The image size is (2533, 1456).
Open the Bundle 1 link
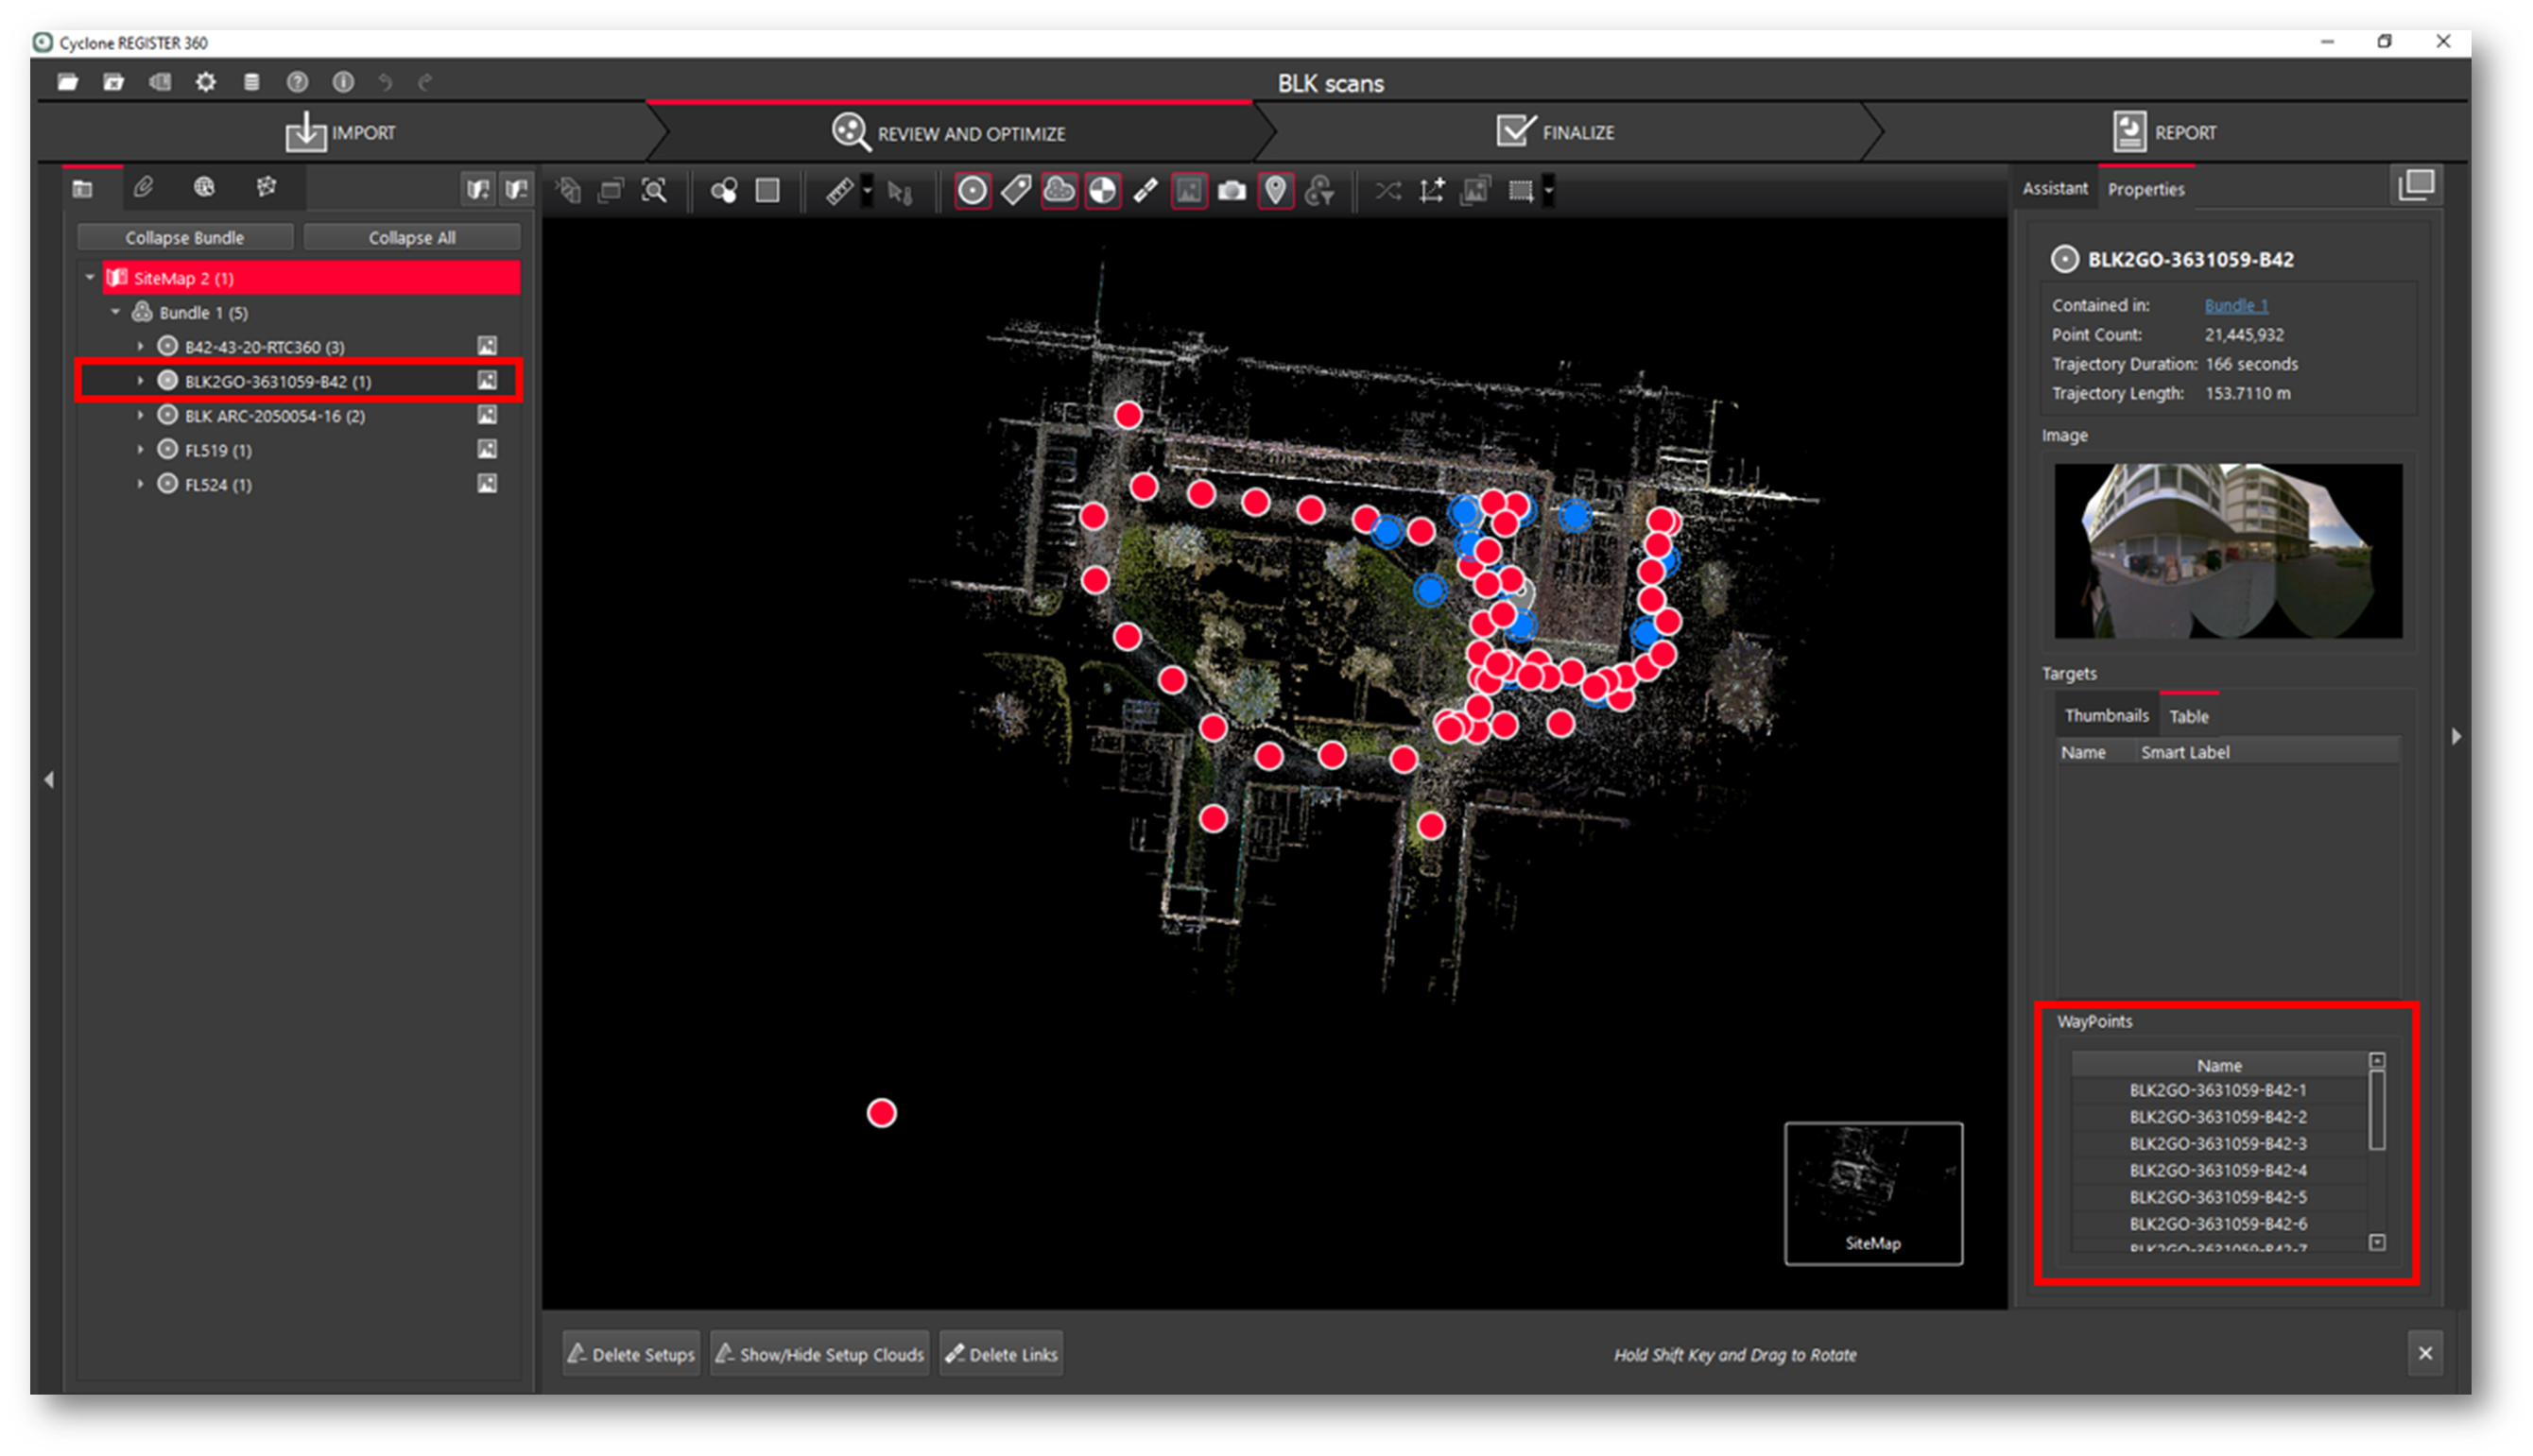click(x=2236, y=305)
